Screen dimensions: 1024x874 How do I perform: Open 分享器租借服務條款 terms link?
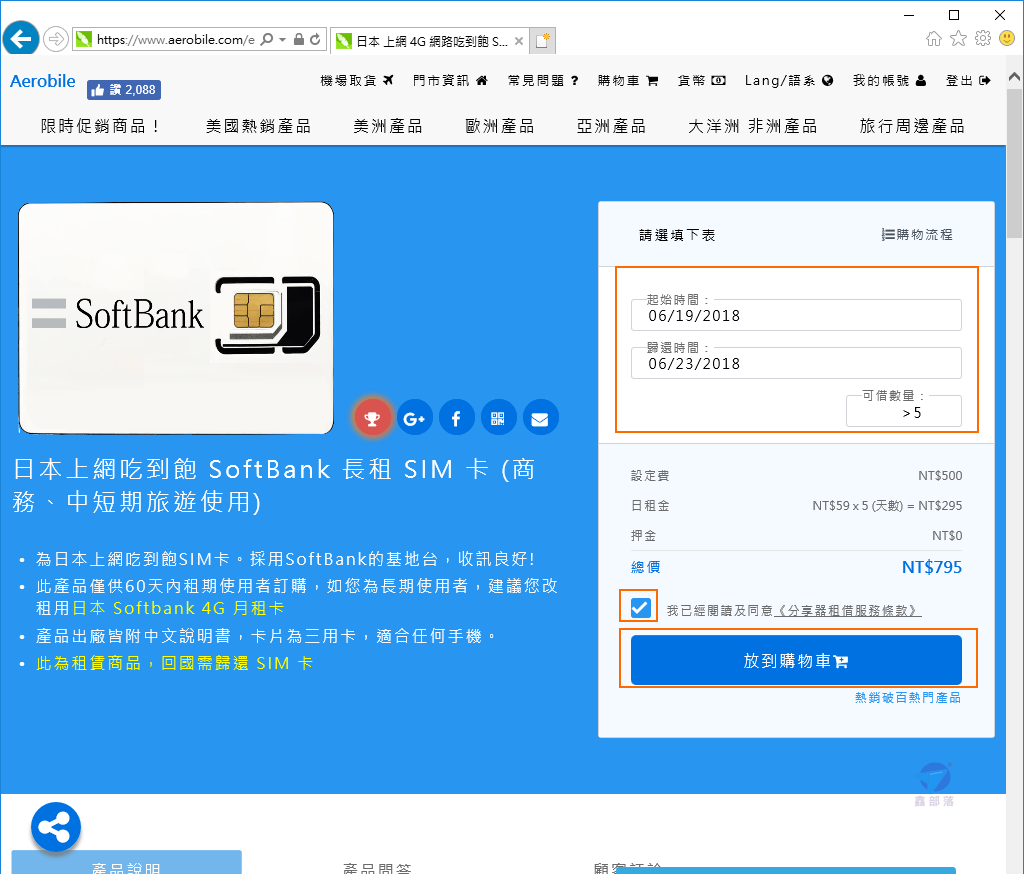[x=848, y=611]
